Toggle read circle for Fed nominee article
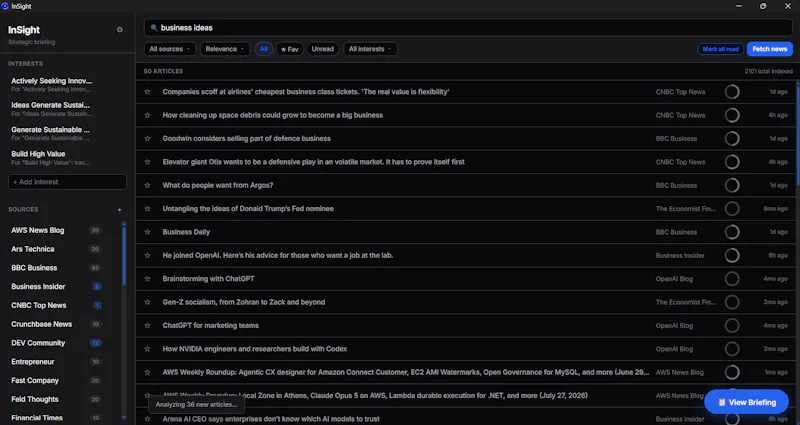800x425 pixels. click(x=732, y=209)
